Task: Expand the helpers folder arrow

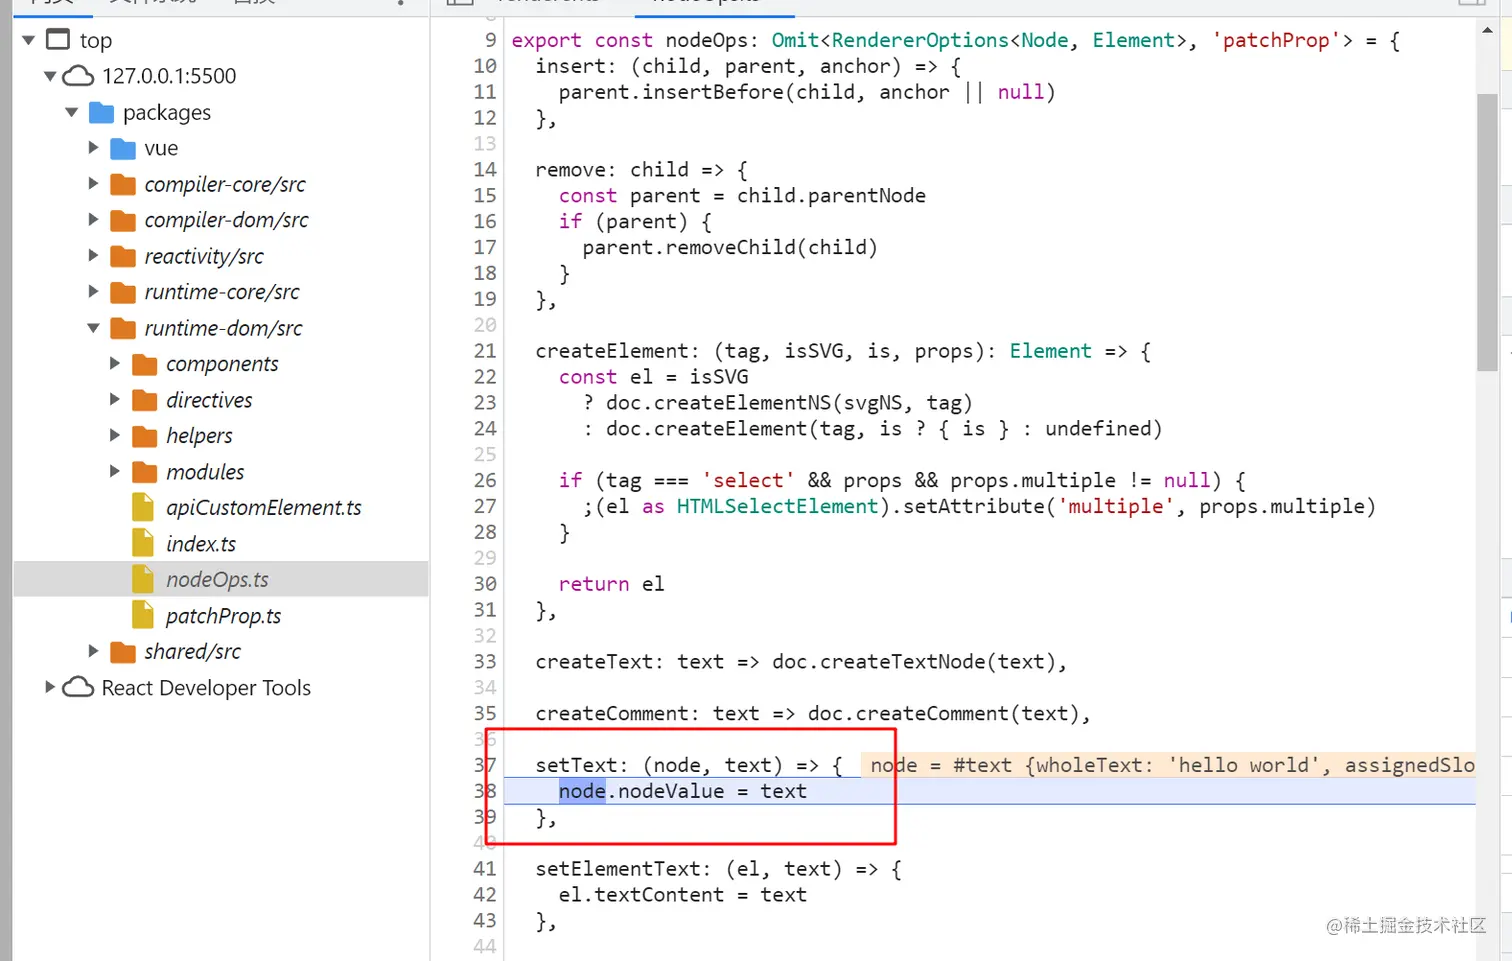Action: (x=115, y=436)
